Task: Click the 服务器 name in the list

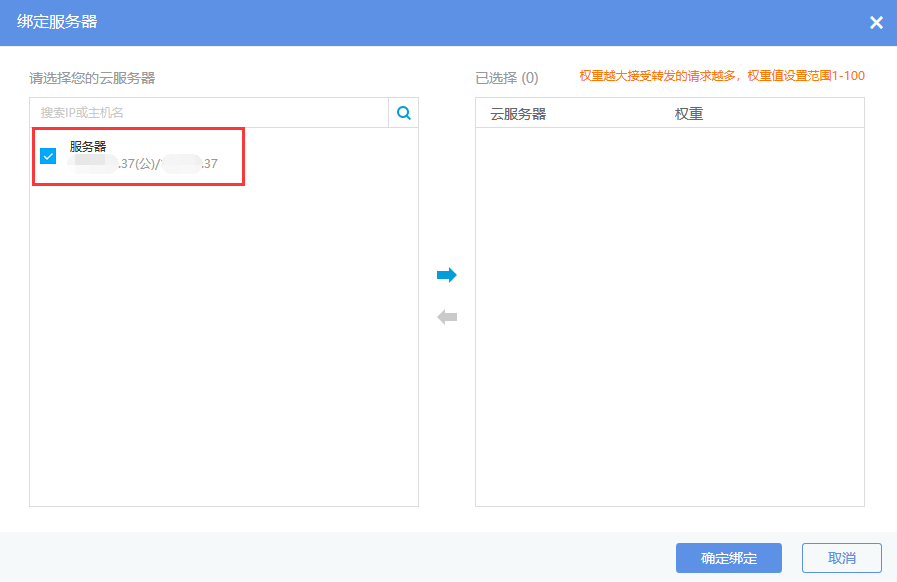Action: [x=88, y=147]
